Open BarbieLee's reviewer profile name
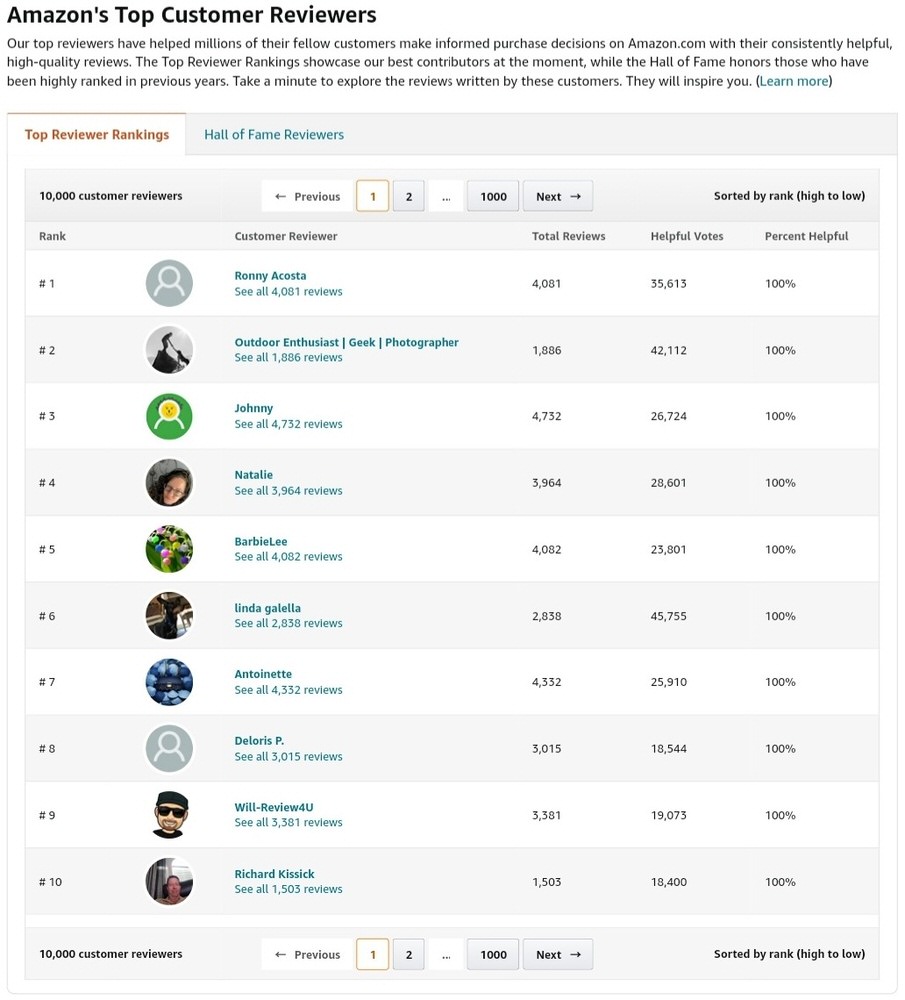The height and width of the screenshot is (1000, 905). click(x=261, y=541)
